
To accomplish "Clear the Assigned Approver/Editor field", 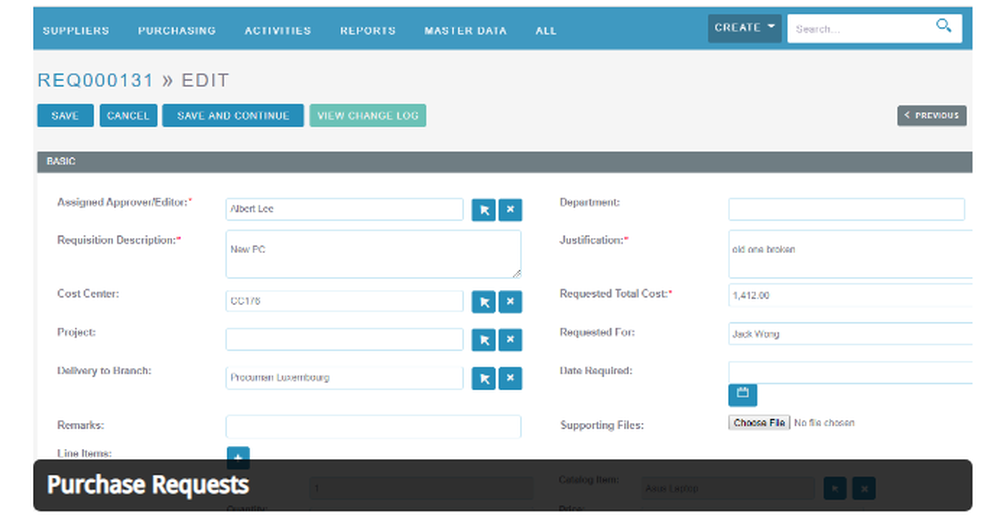I will pos(510,210).
